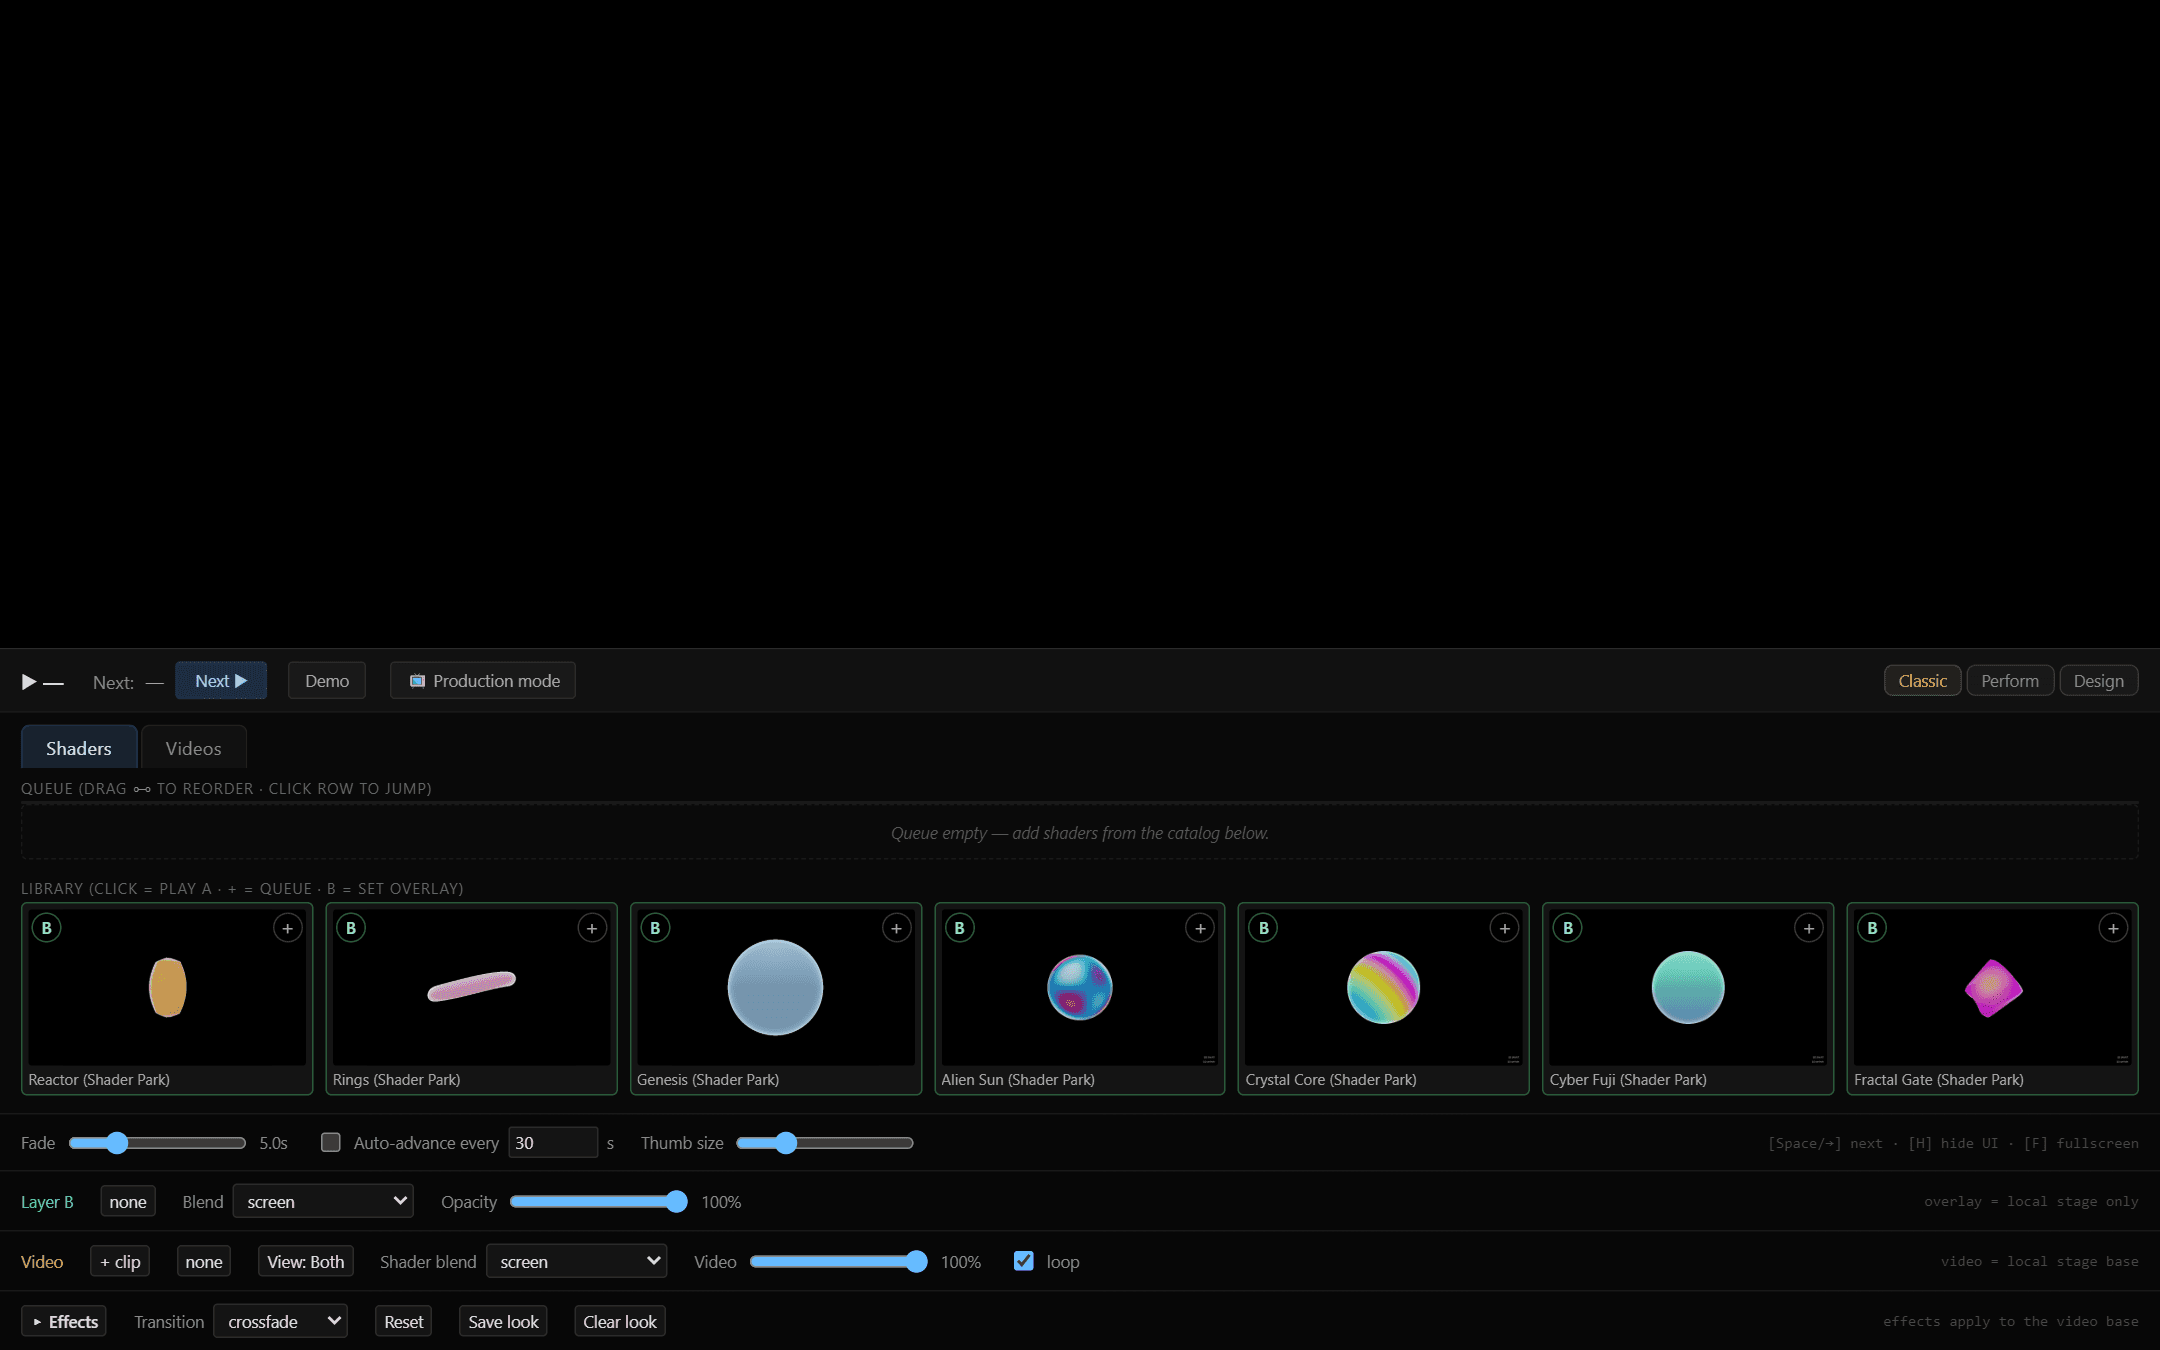
Task: Select the Classic layout mode
Action: pyautogui.click(x=1922, y=681)
